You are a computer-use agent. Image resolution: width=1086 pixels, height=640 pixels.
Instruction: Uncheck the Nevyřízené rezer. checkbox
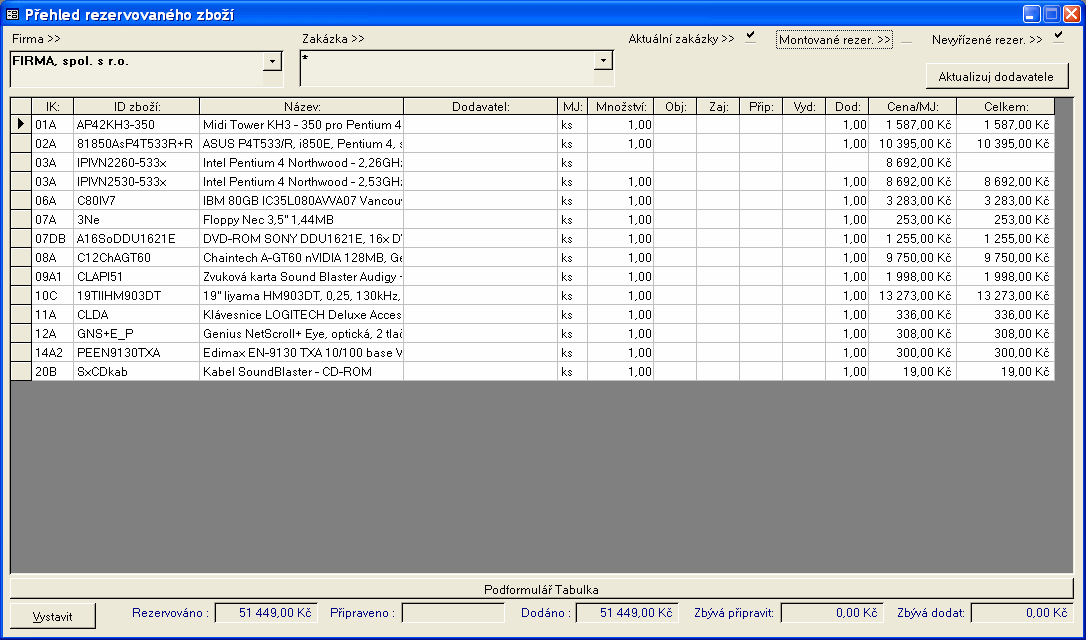click(1058, 38)
